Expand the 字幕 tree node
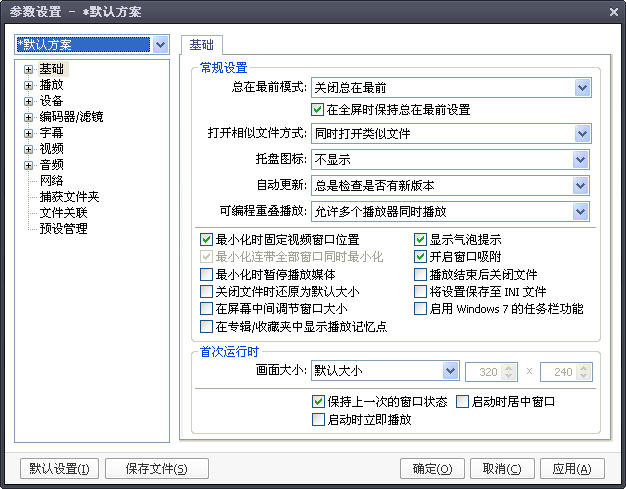 click(29, 133)
